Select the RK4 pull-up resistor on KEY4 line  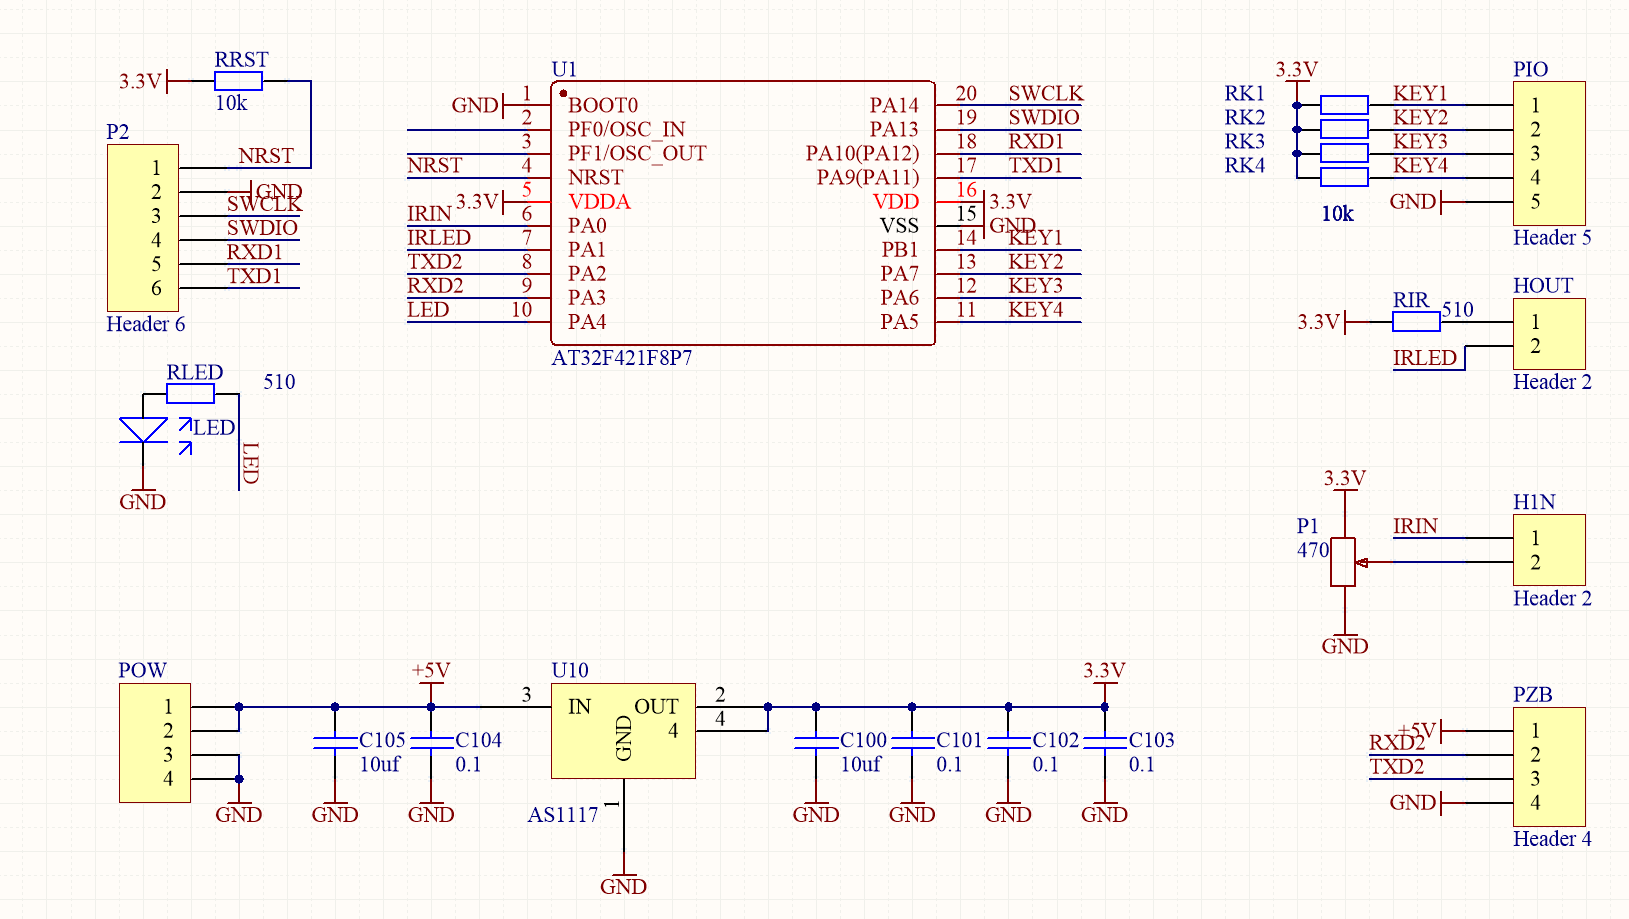click(x=1344, y=177)
